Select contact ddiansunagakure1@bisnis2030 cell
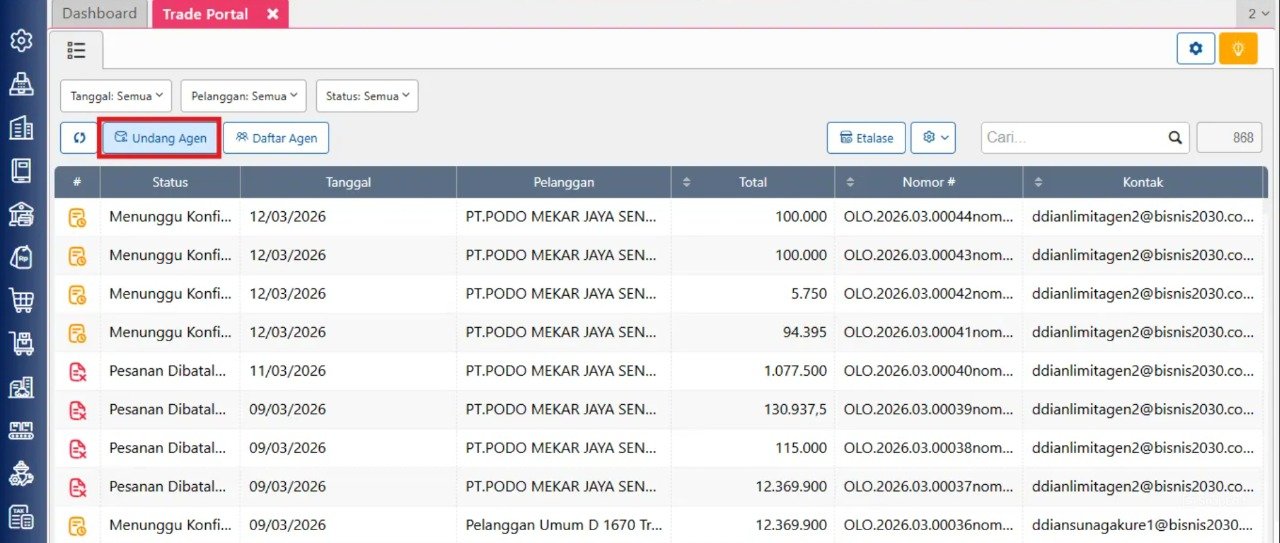 click(x=1142, y=525)
